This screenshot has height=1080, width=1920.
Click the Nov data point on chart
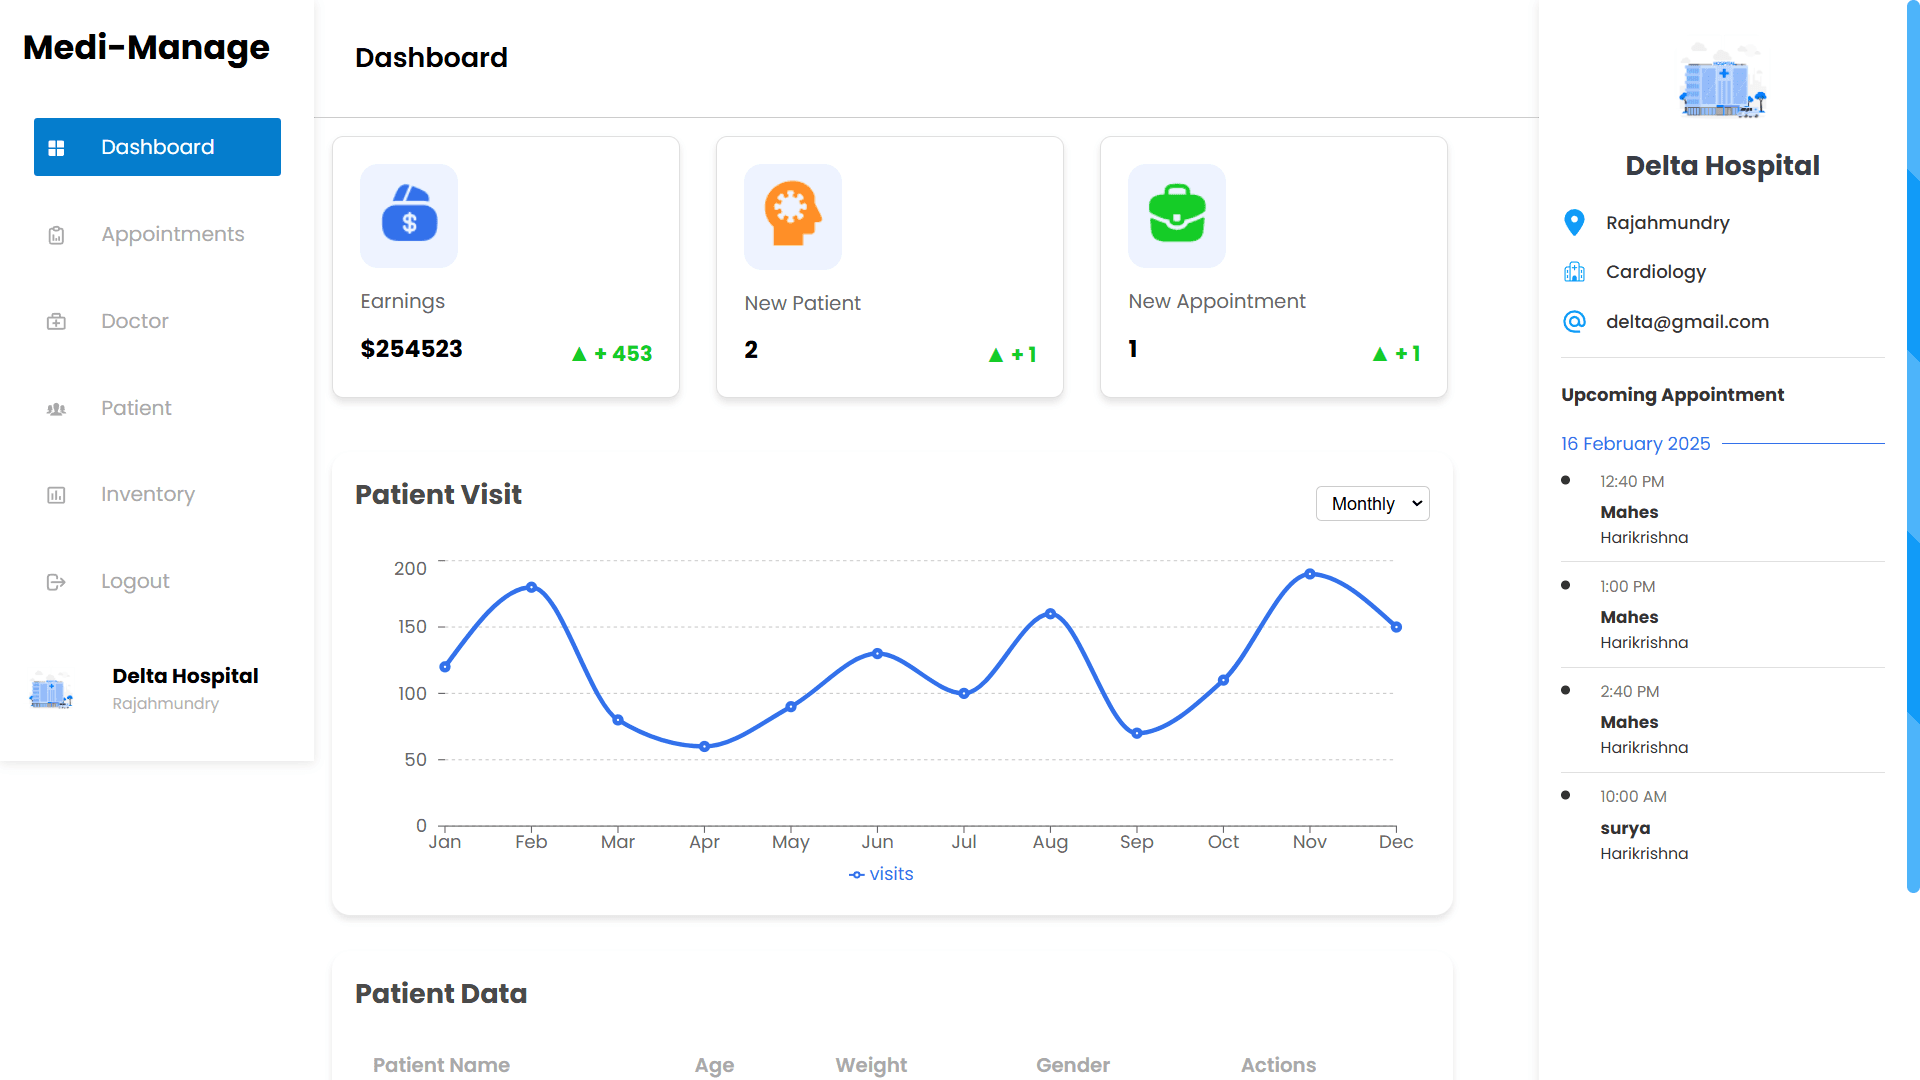click(1310, 574)
